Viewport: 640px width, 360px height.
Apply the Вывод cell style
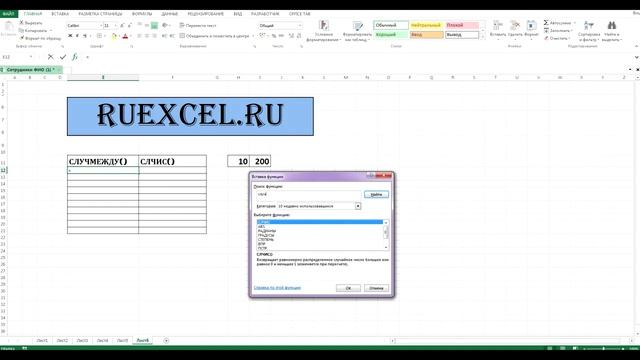[x=462, y=35]
